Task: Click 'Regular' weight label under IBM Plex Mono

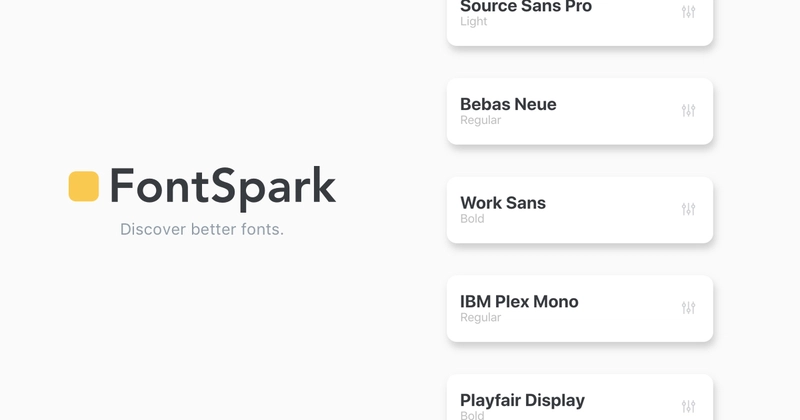Action: 480,317
